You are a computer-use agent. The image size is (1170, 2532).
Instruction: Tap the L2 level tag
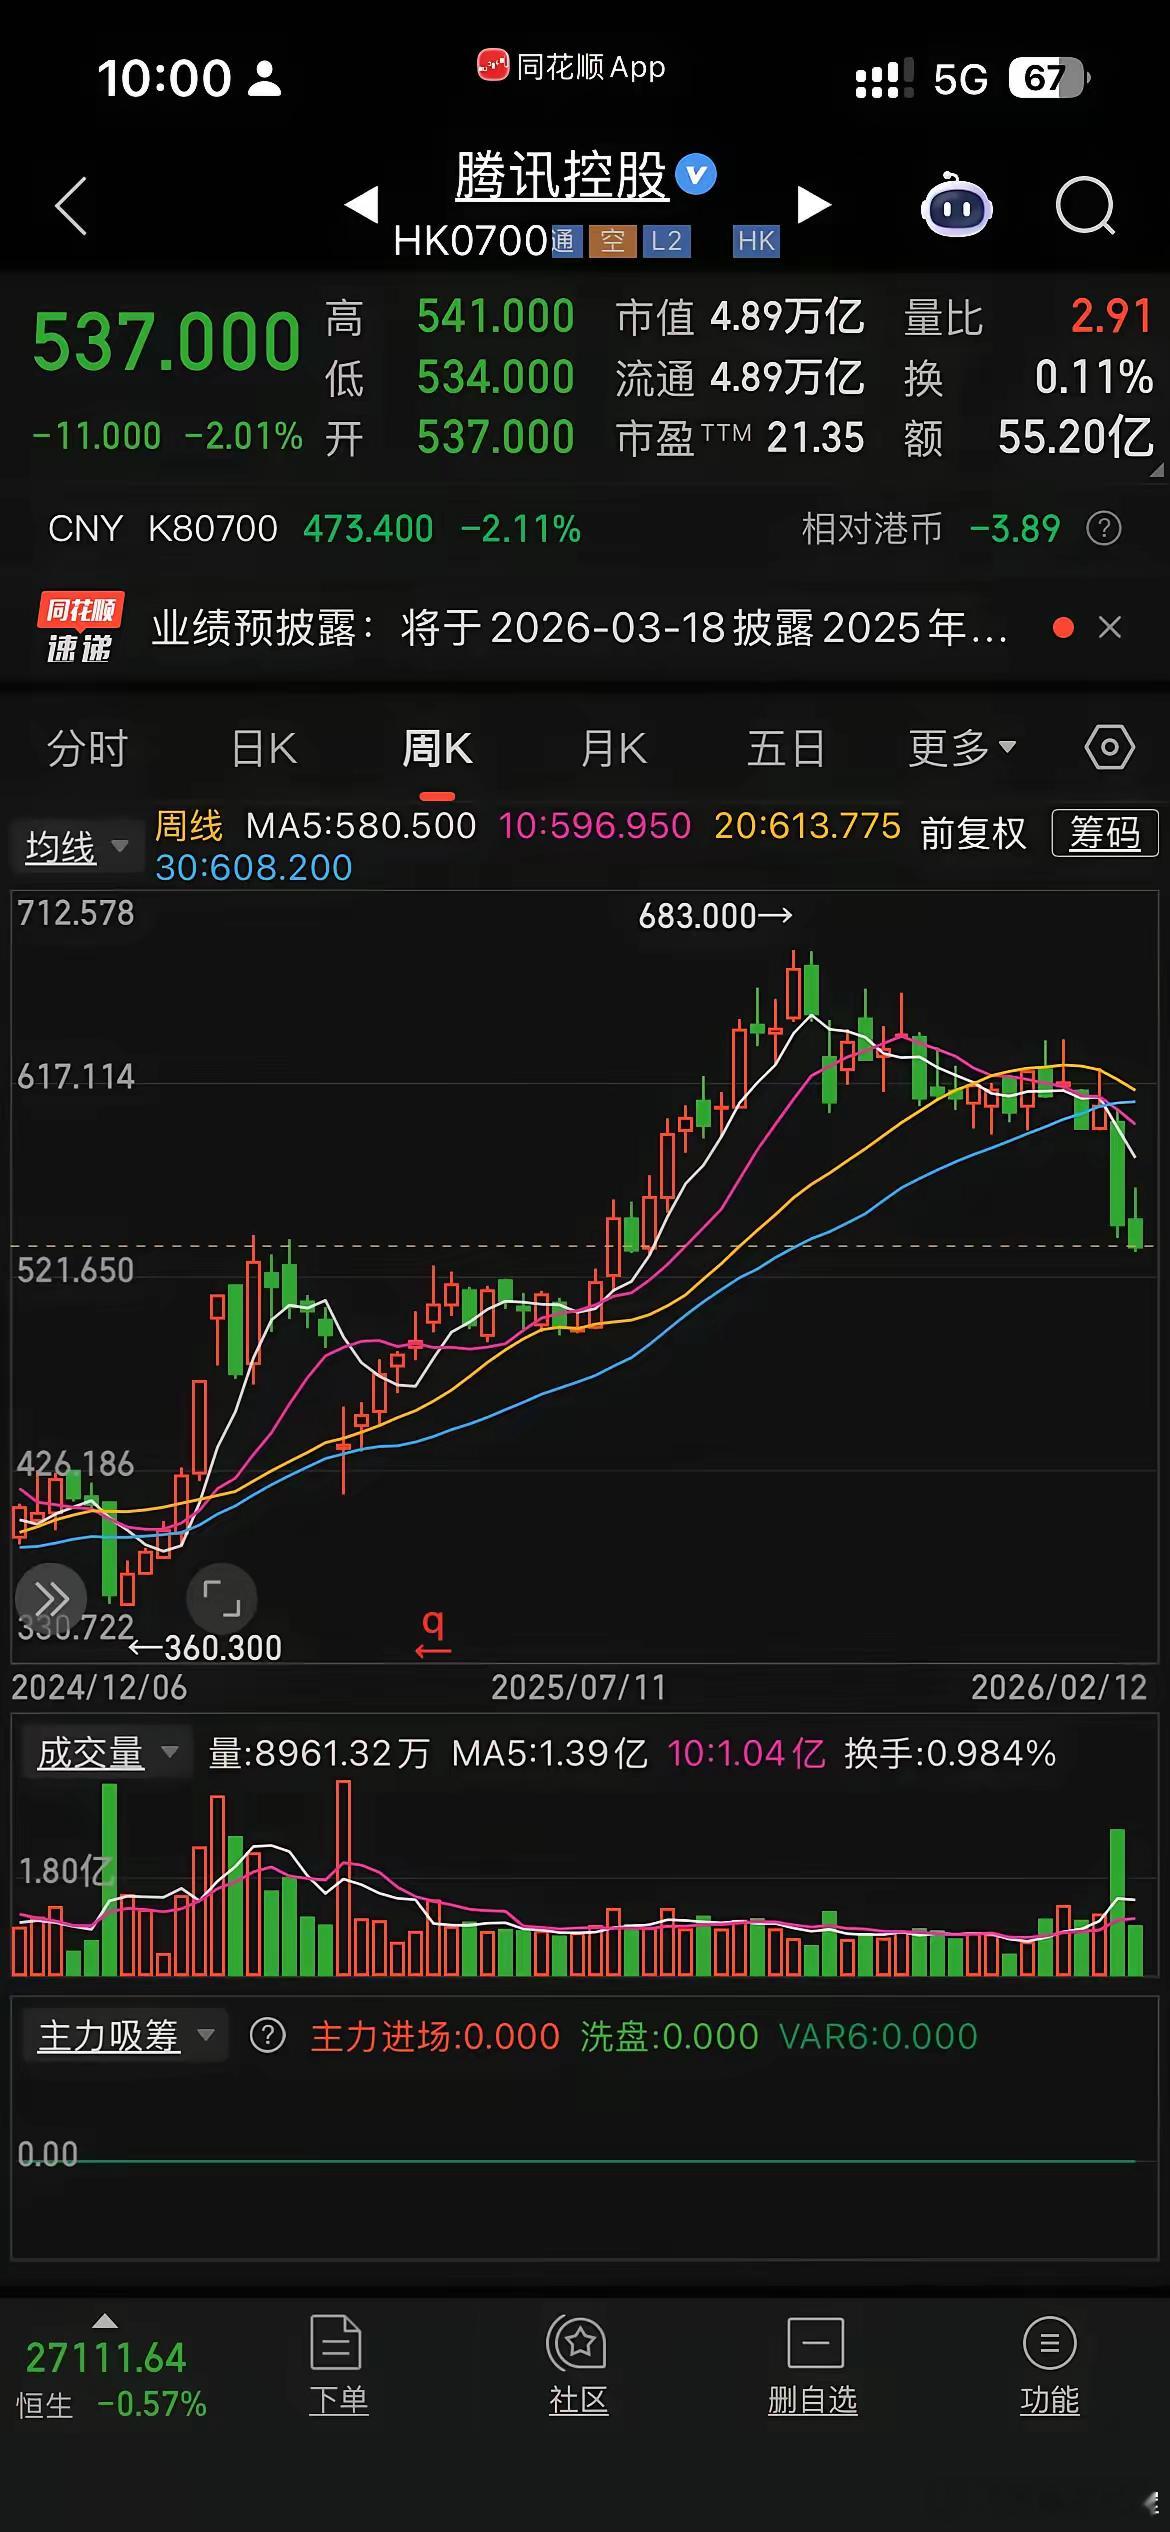(666, 241)
